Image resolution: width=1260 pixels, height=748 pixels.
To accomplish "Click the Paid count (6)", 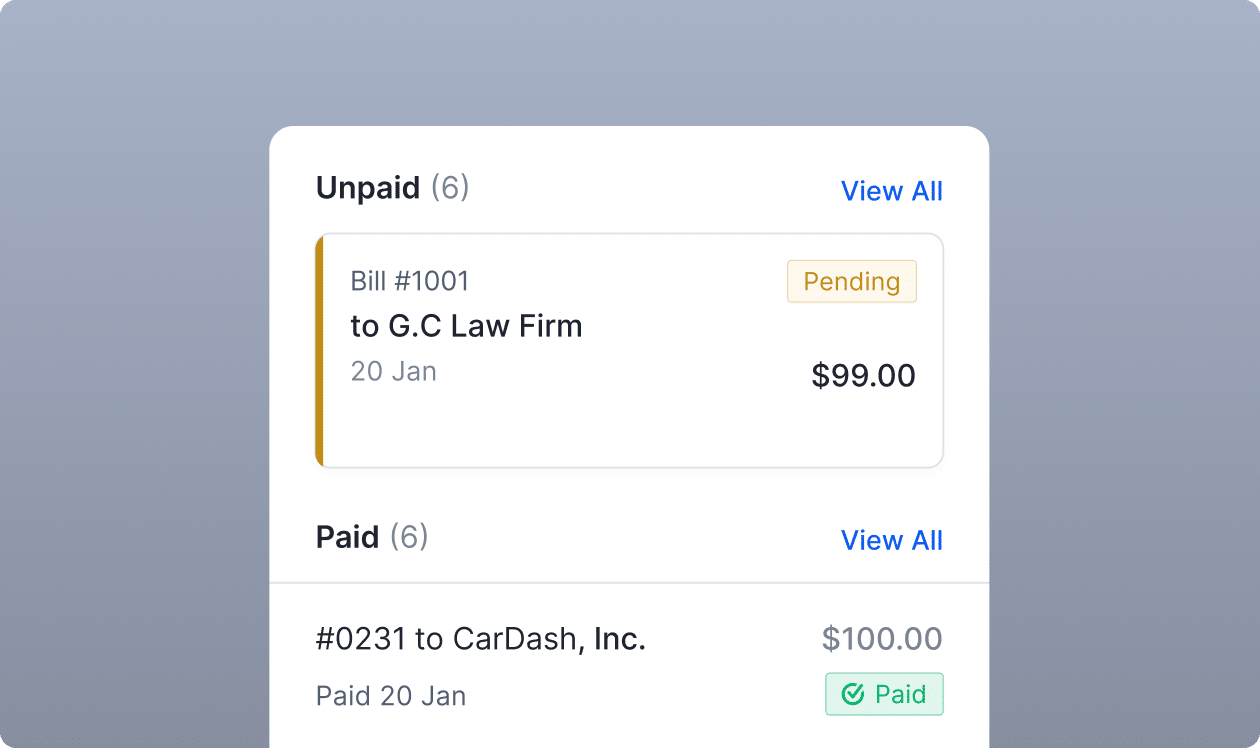I will coord(409,537).
